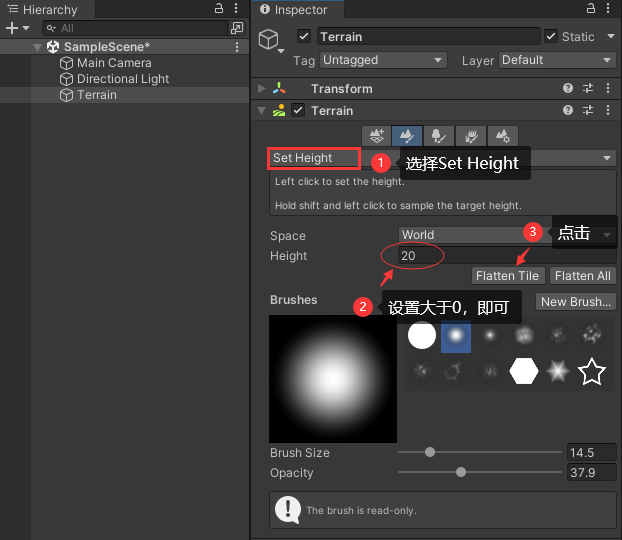Select Directional Light in Hierarchy

[x=123, y=79]
